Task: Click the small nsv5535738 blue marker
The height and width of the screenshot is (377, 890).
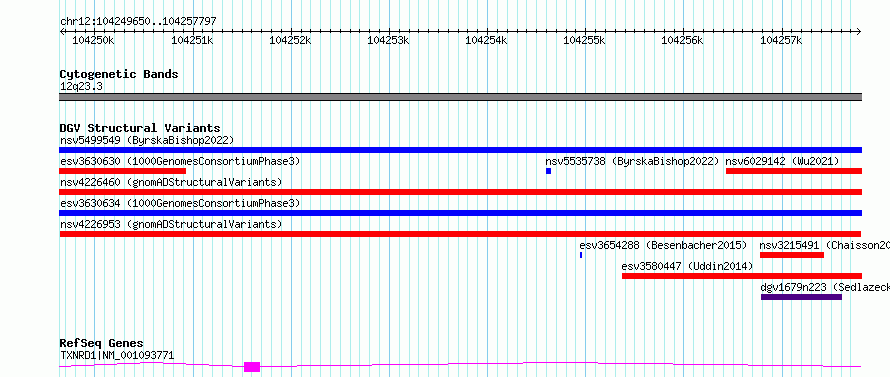Action: pos(548,171)
